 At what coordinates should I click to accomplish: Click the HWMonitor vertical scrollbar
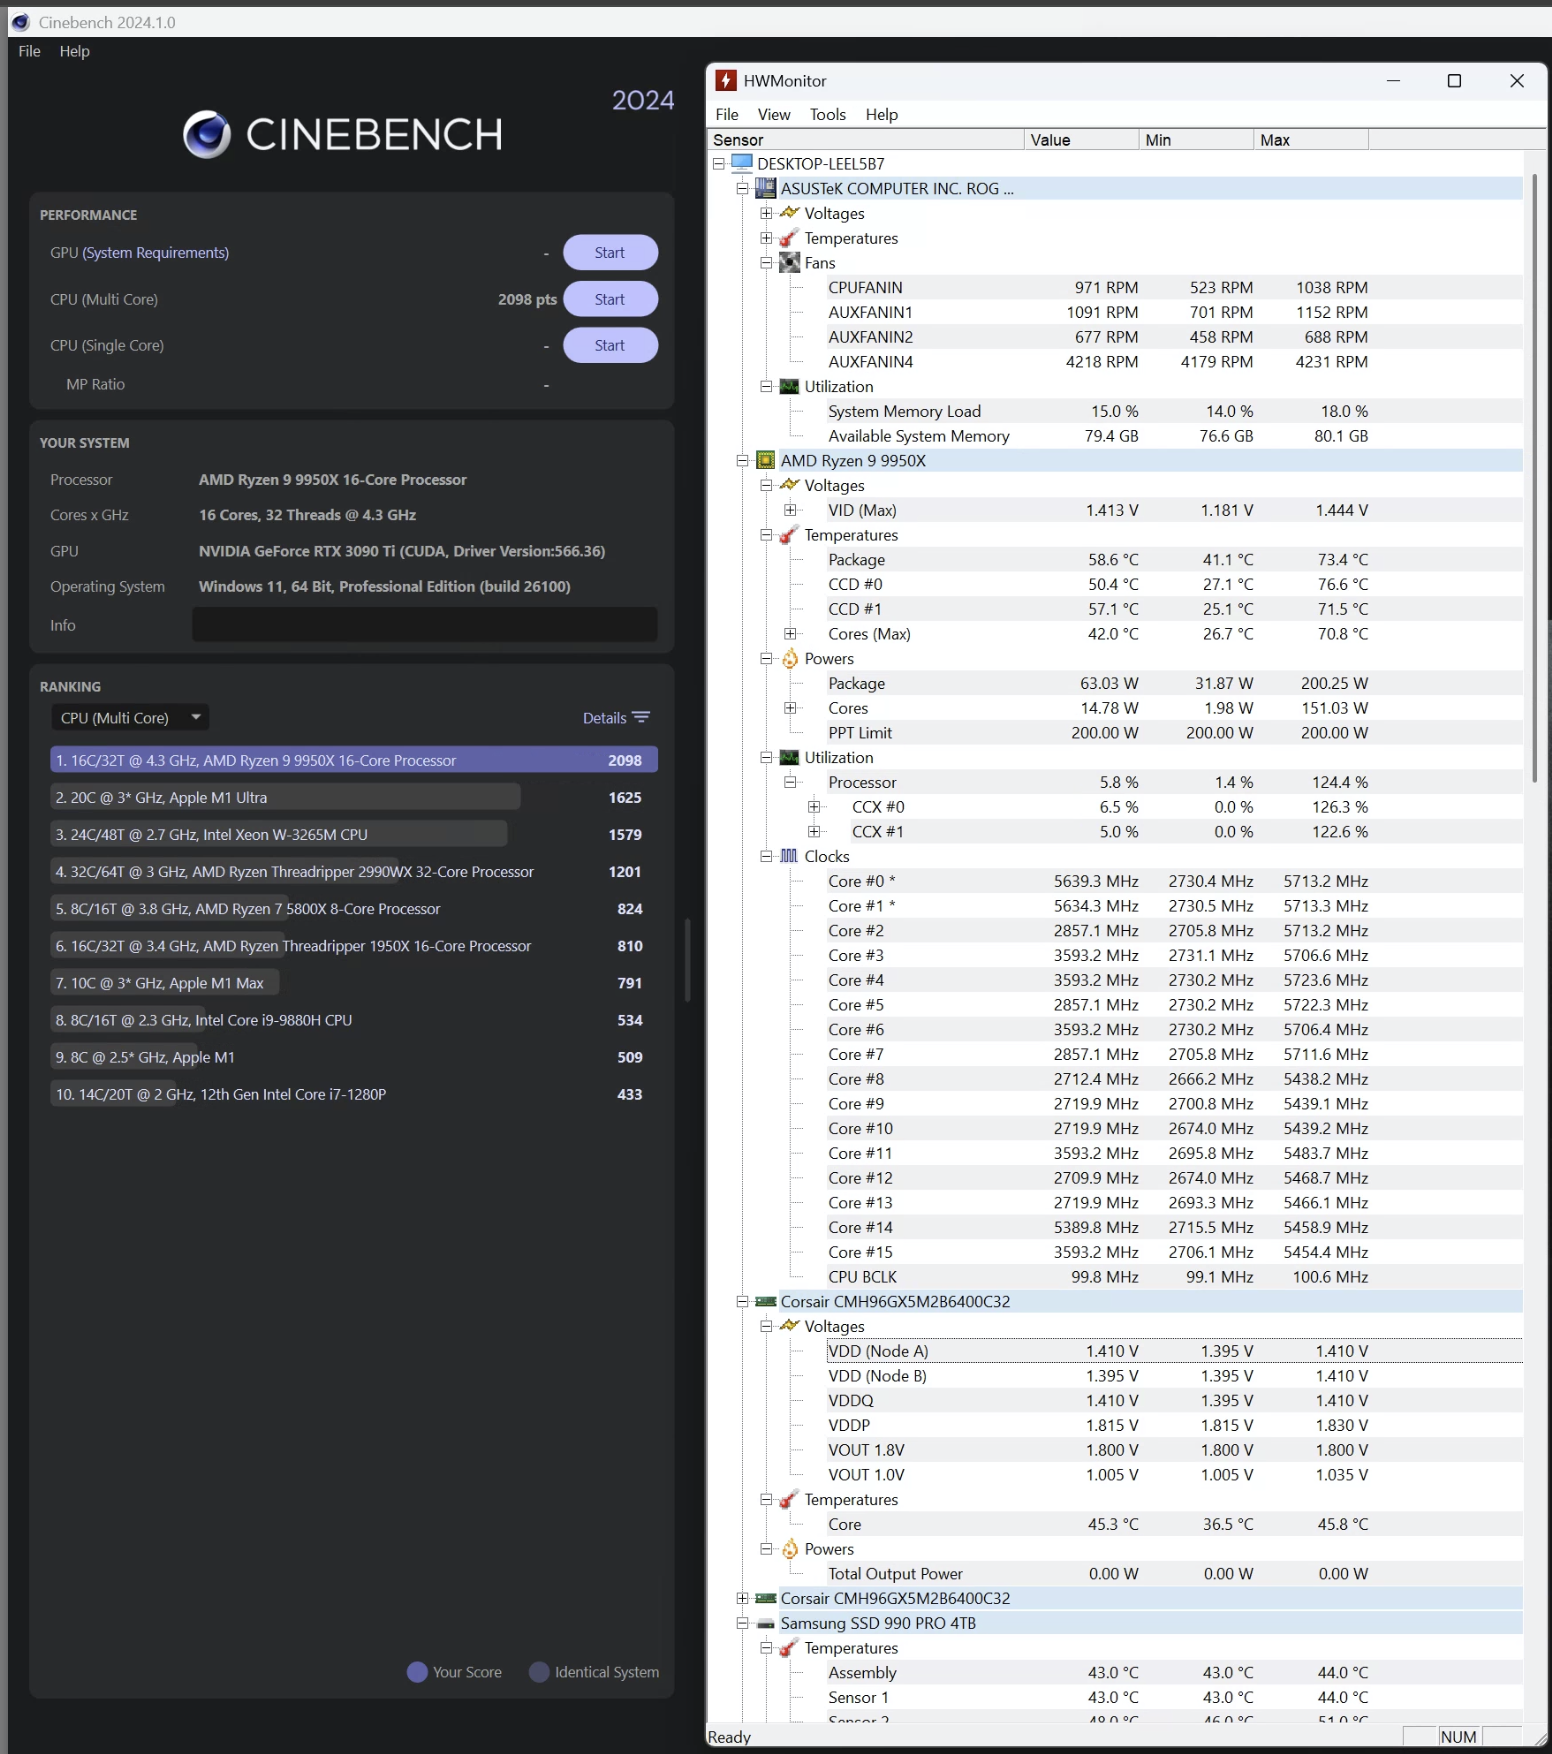point(1535,478)
